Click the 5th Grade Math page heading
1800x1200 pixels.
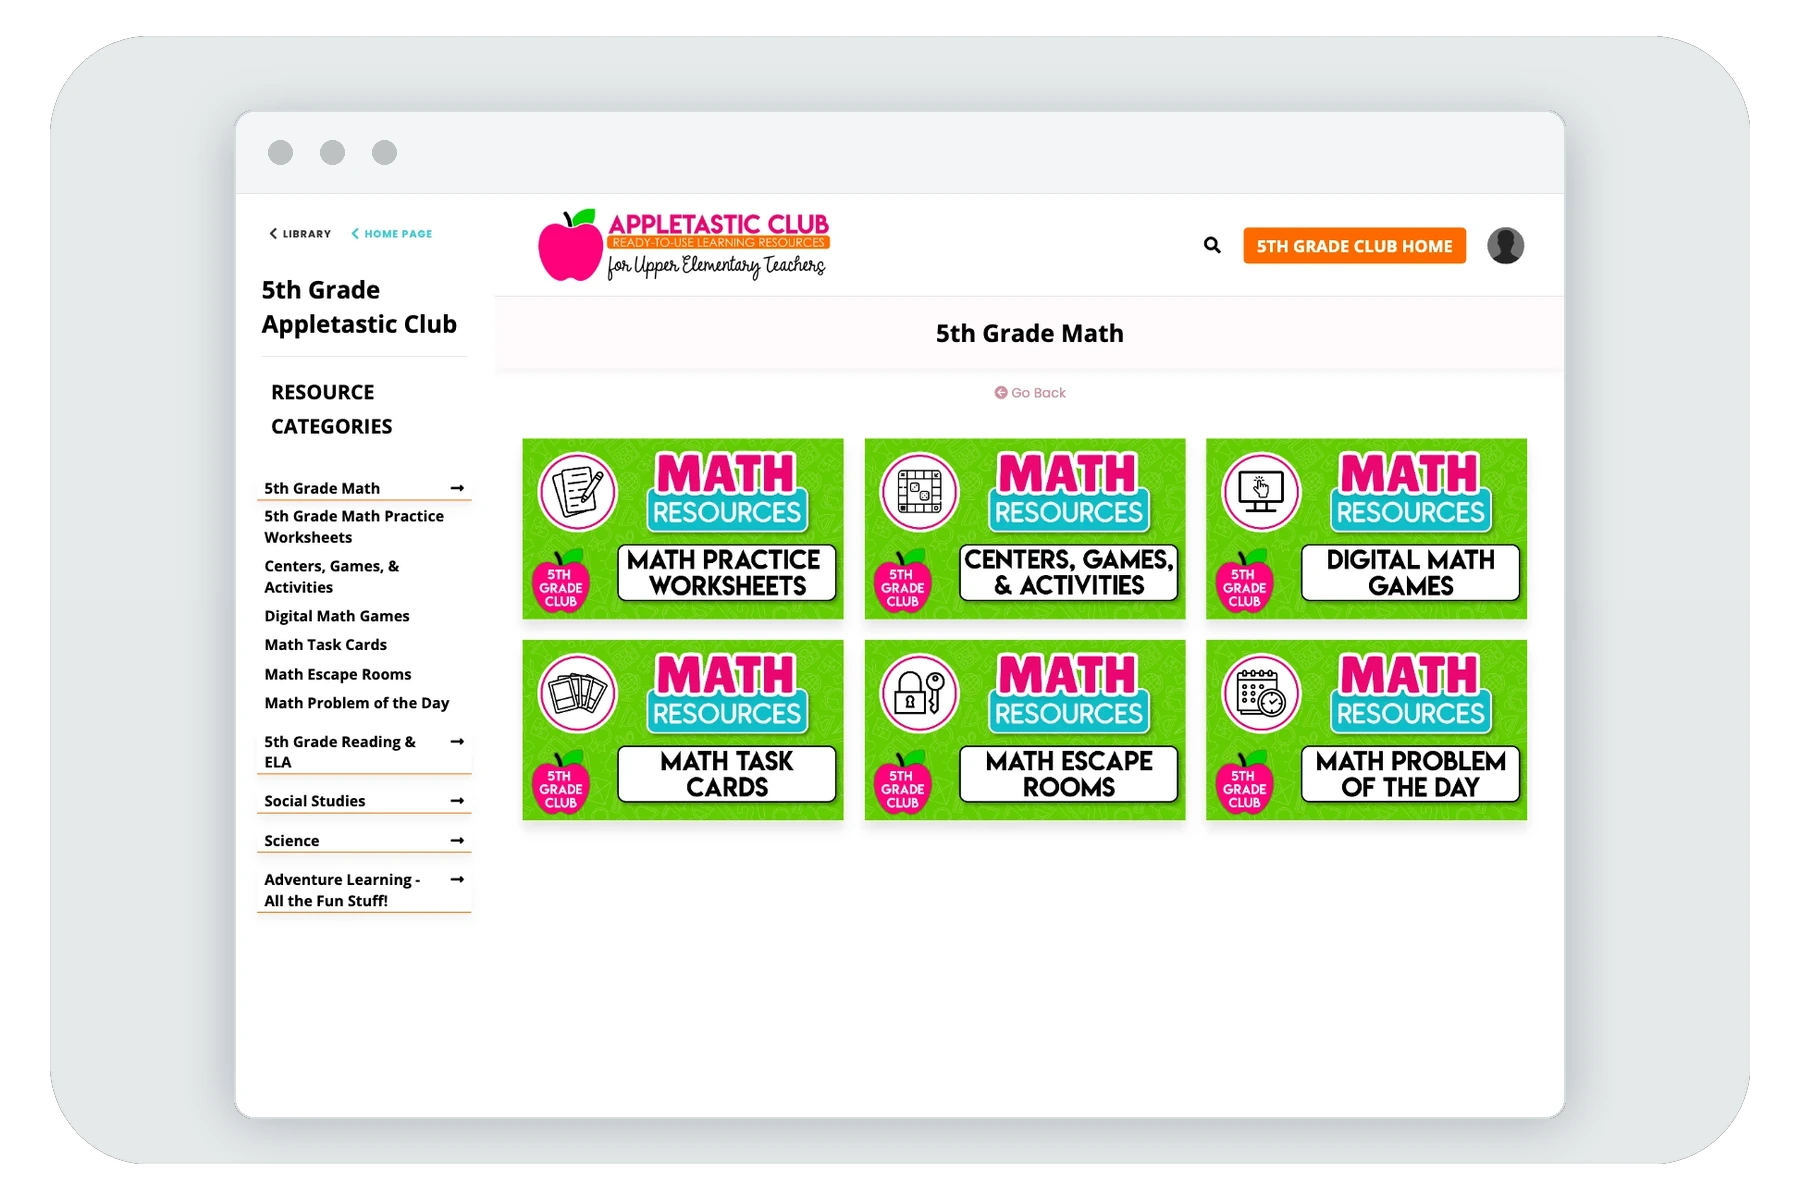(1029, 333)
